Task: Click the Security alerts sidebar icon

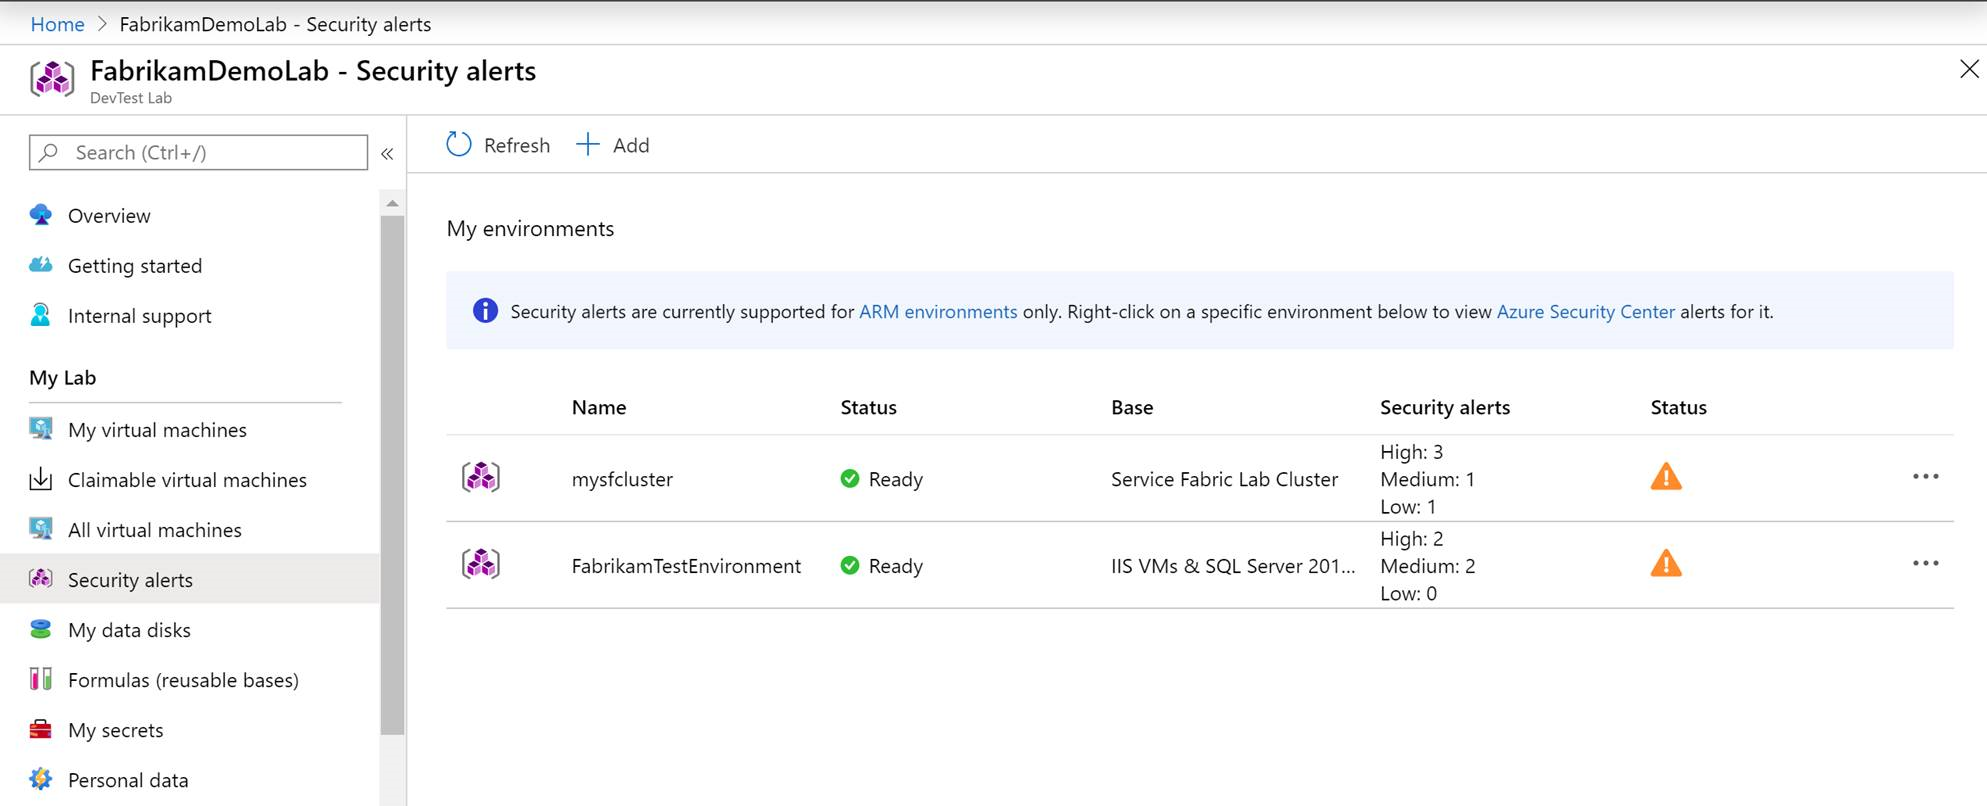Action: coord(41,579)
